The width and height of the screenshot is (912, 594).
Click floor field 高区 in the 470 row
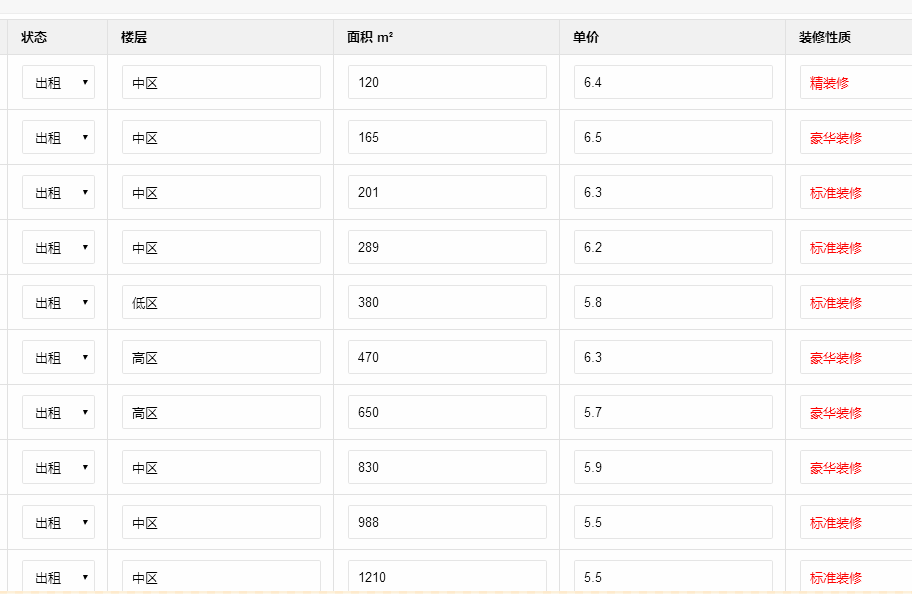(x=221, y=357)
